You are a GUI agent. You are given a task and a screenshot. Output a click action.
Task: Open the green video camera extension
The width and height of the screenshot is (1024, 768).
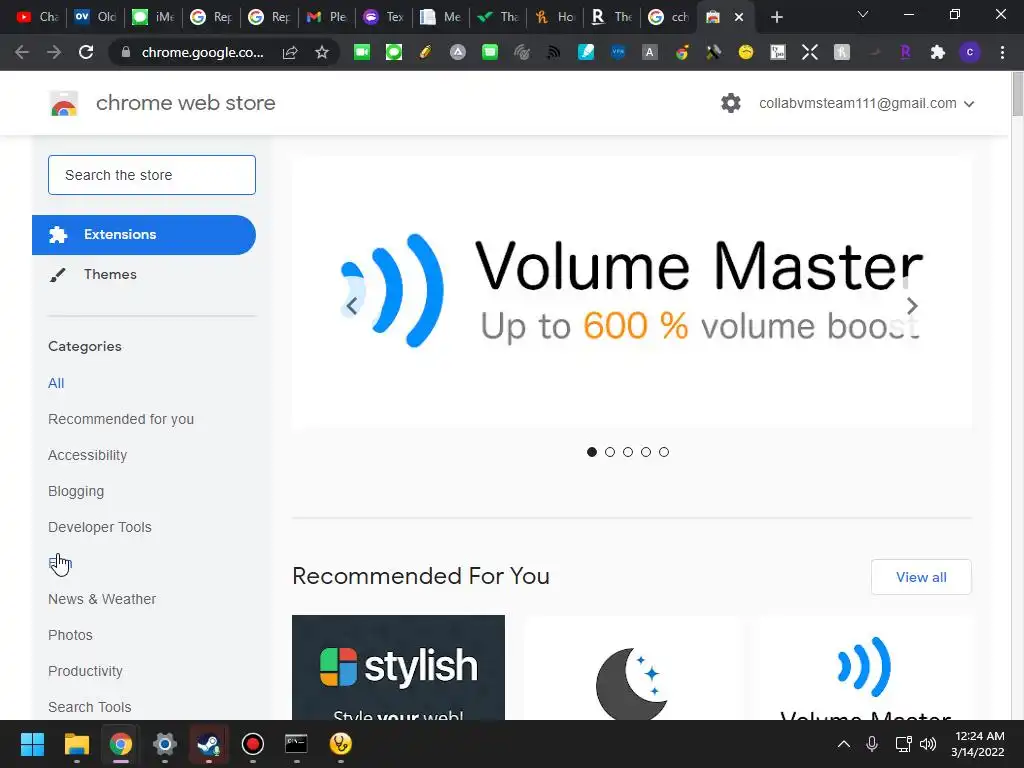pyautogui.click(x=362, y=52)
